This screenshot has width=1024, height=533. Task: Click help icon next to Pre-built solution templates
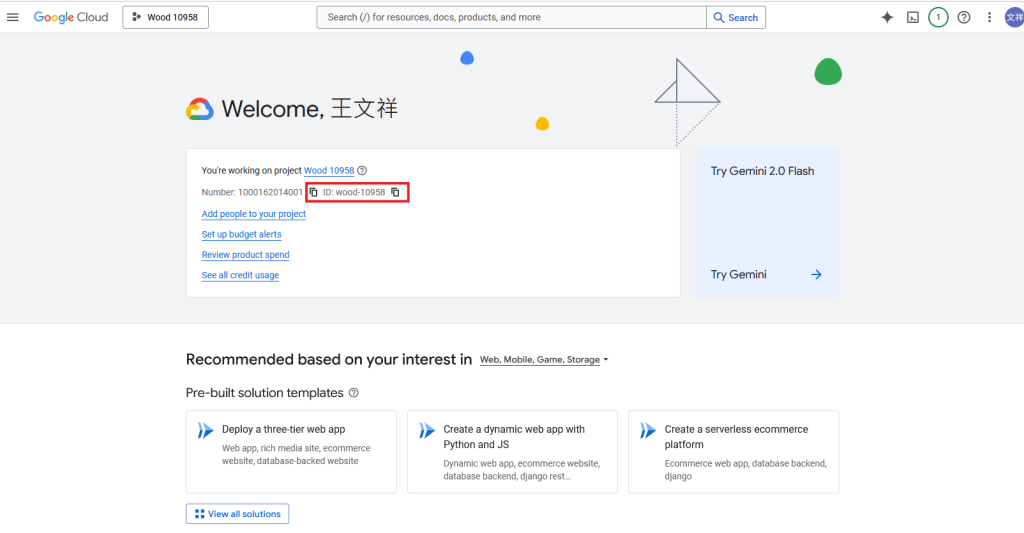point(353,393)
